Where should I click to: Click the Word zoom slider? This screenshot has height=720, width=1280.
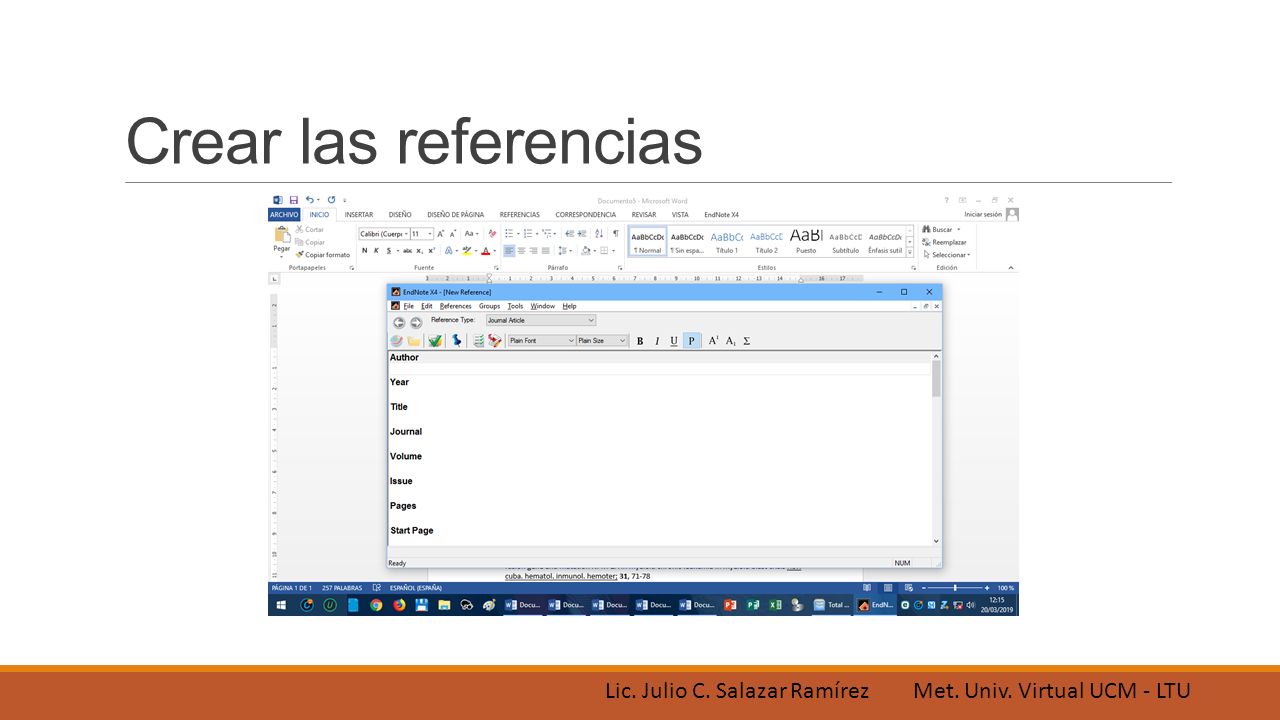click(x=956, y=588)
